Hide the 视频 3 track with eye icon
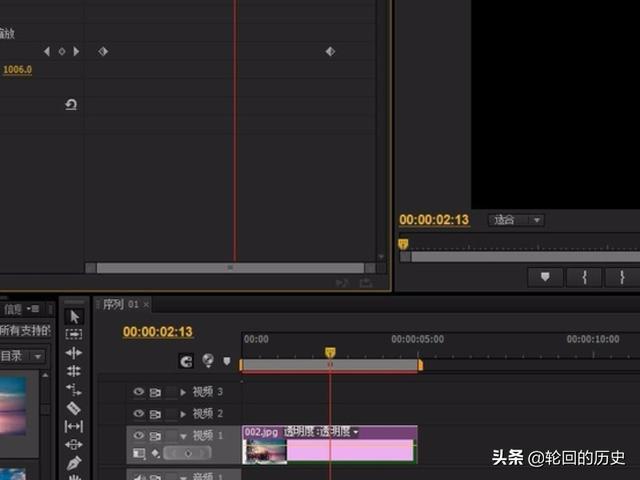 [139, 392]
